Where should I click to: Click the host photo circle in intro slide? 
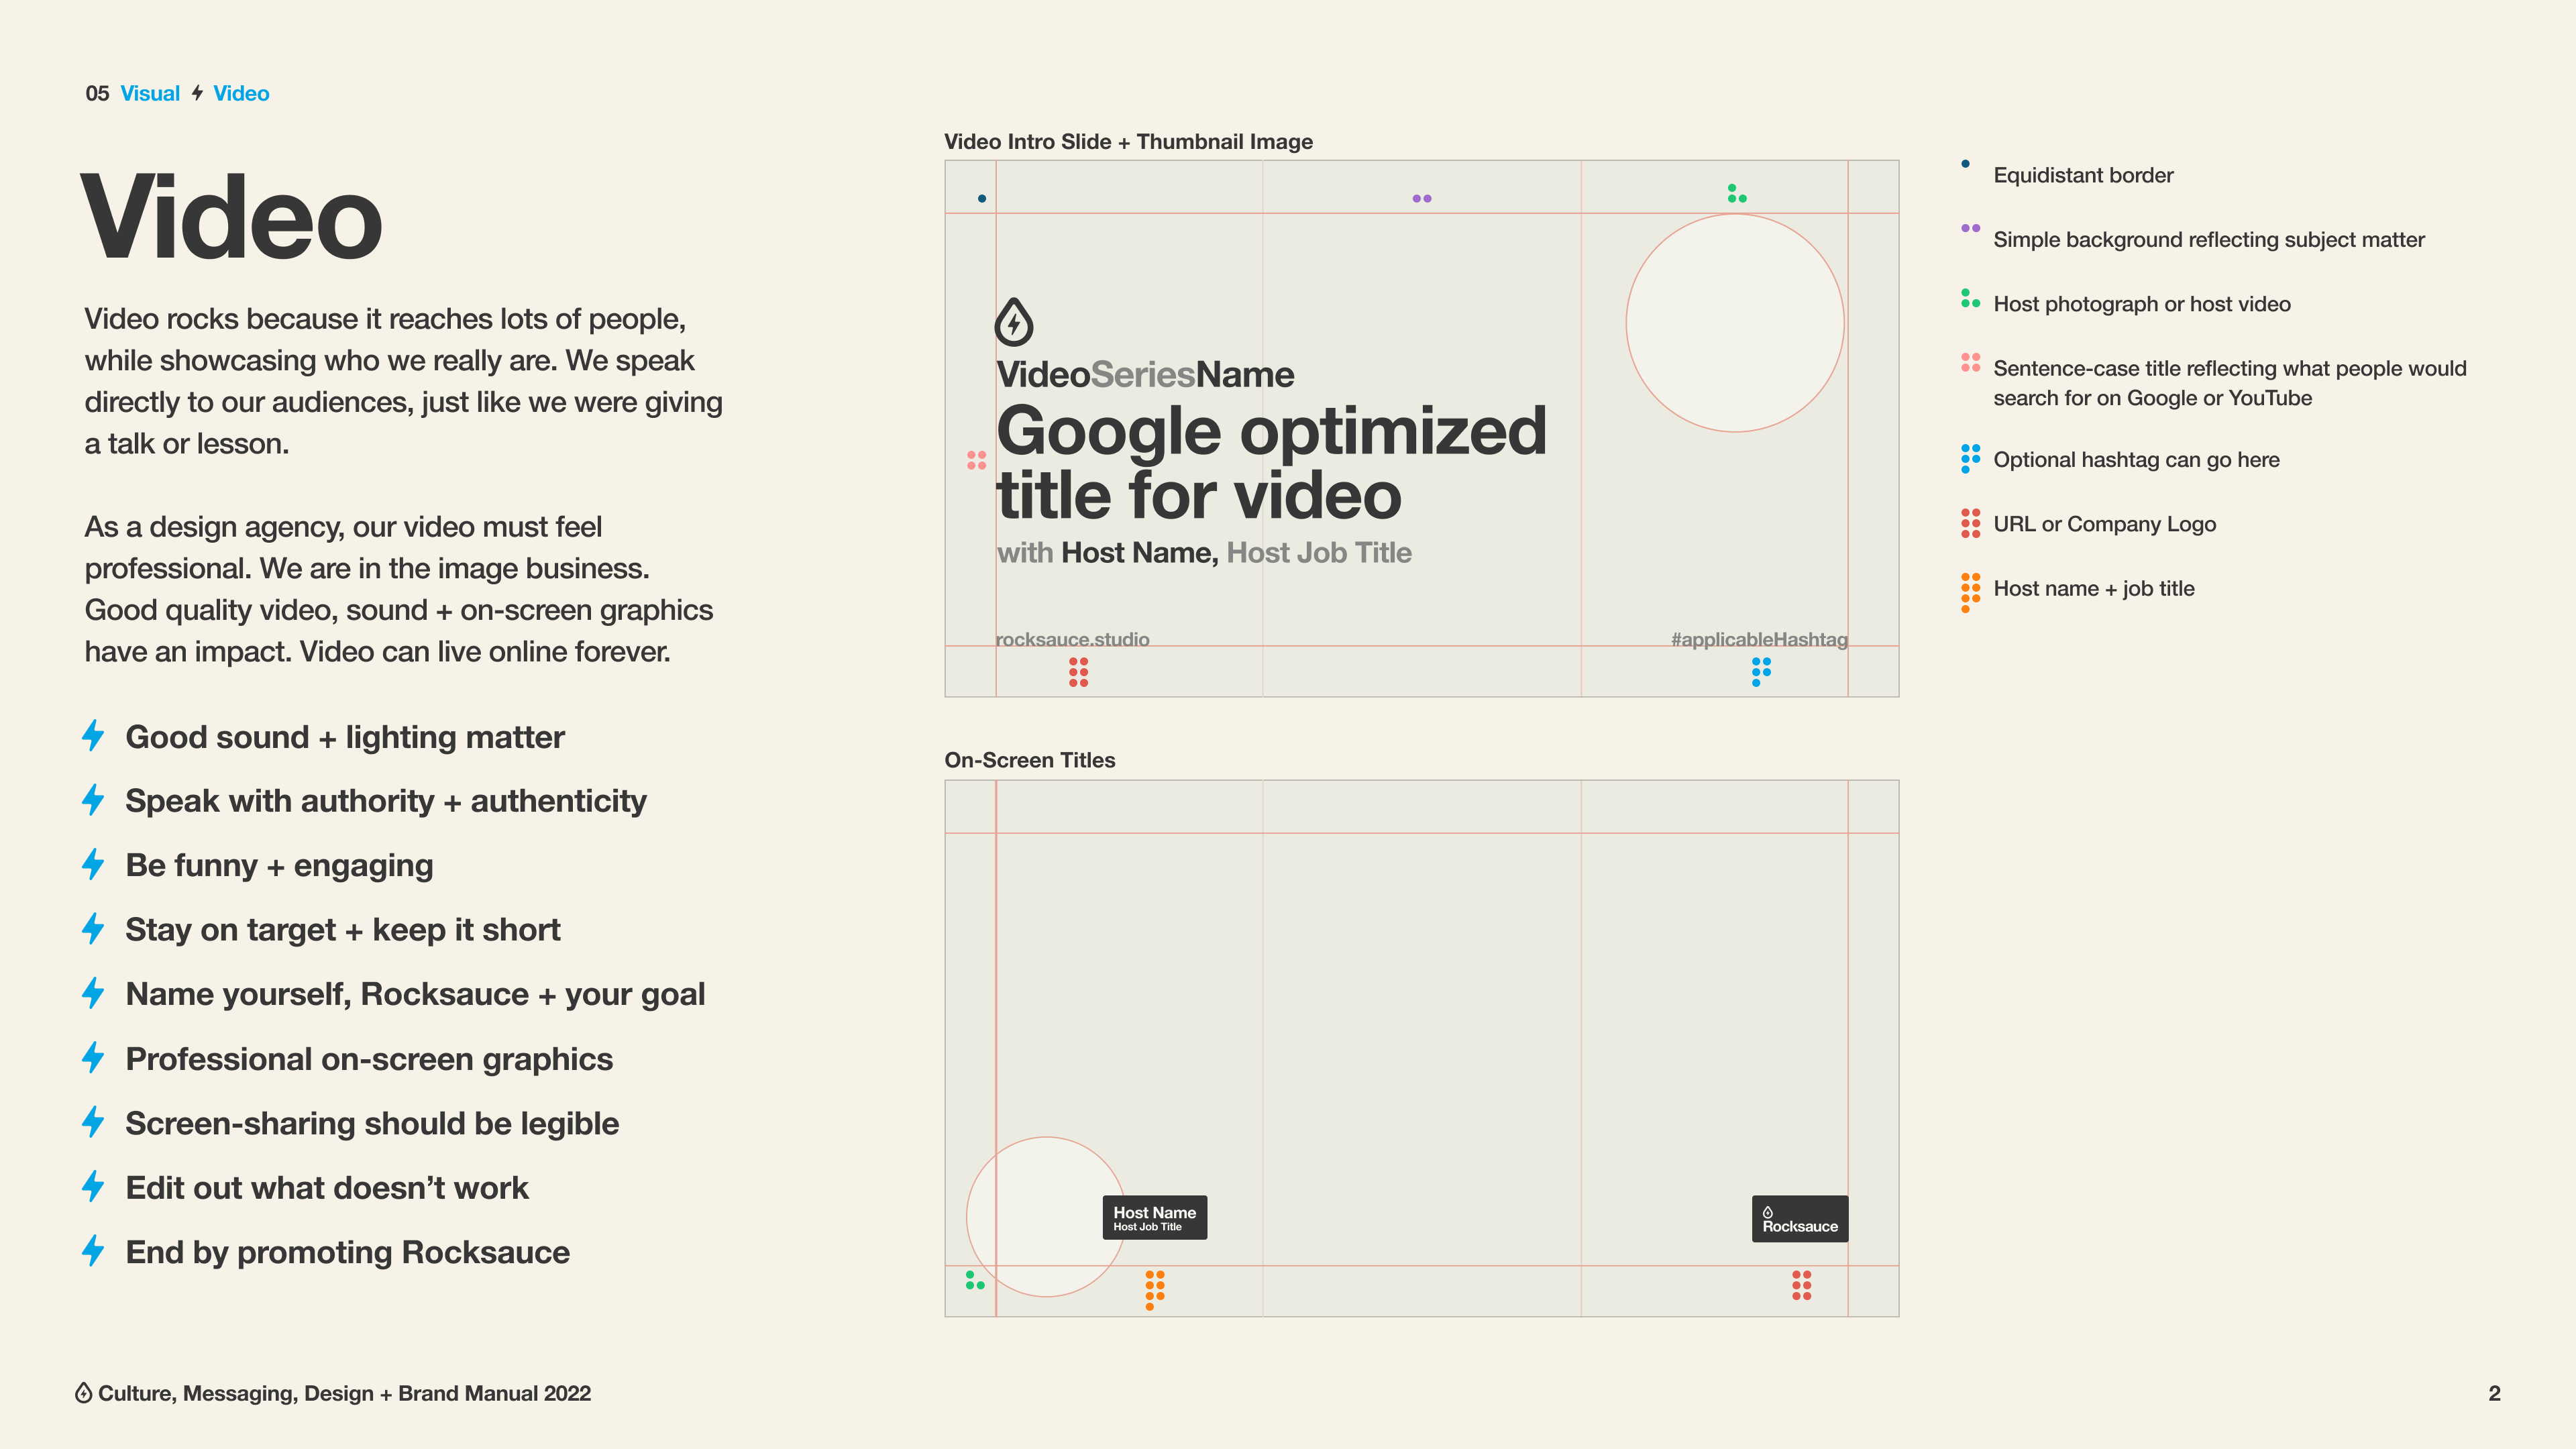coord(1735,323)
